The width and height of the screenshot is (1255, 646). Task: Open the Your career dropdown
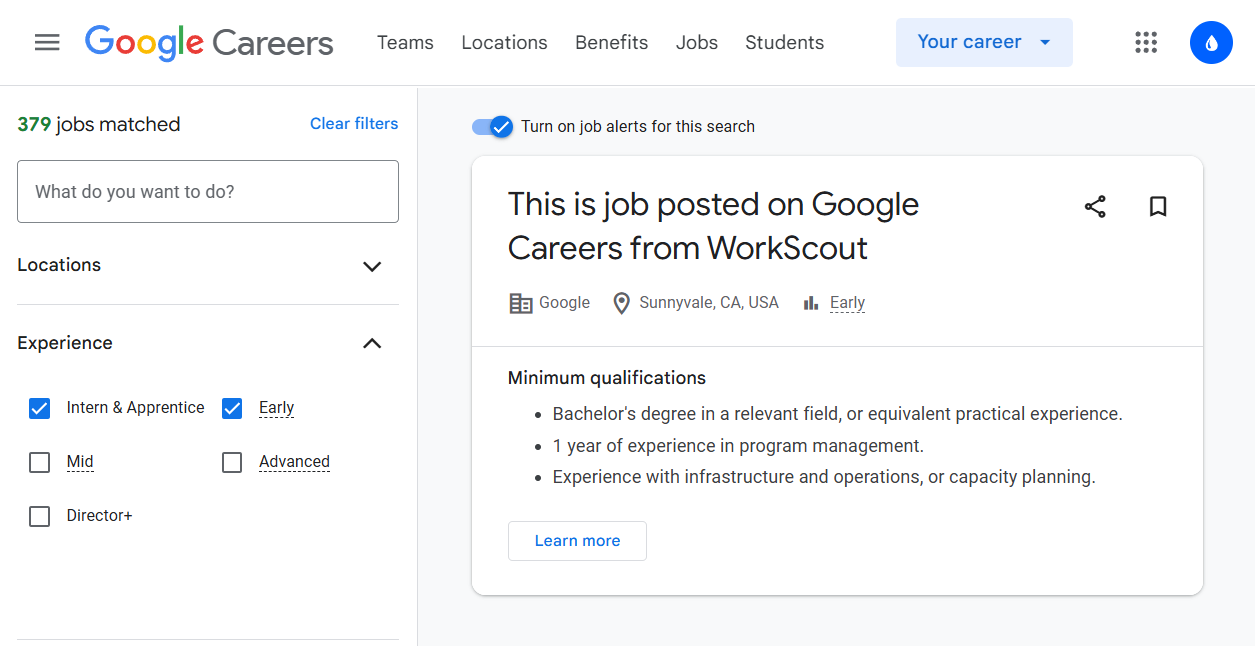click(x=983, y=42)
